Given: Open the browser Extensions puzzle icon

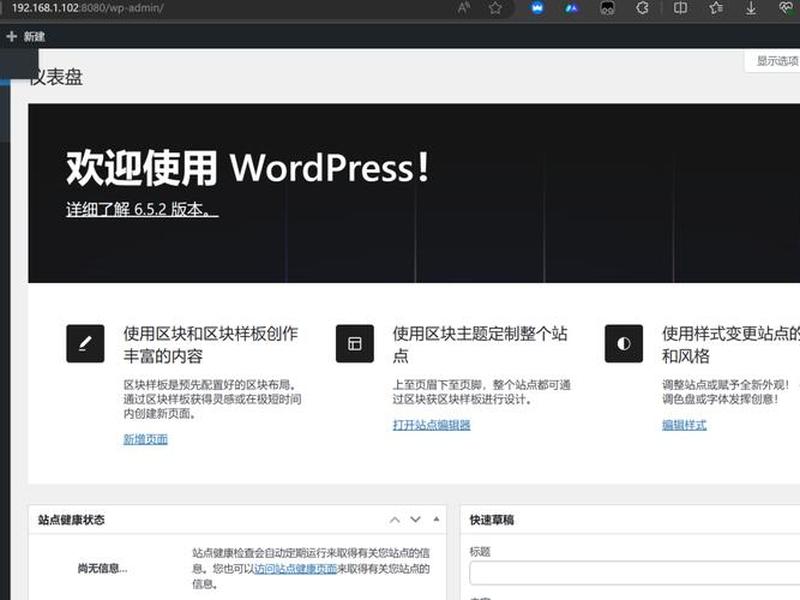Looking at the screenshot, I should pos(643,8).
